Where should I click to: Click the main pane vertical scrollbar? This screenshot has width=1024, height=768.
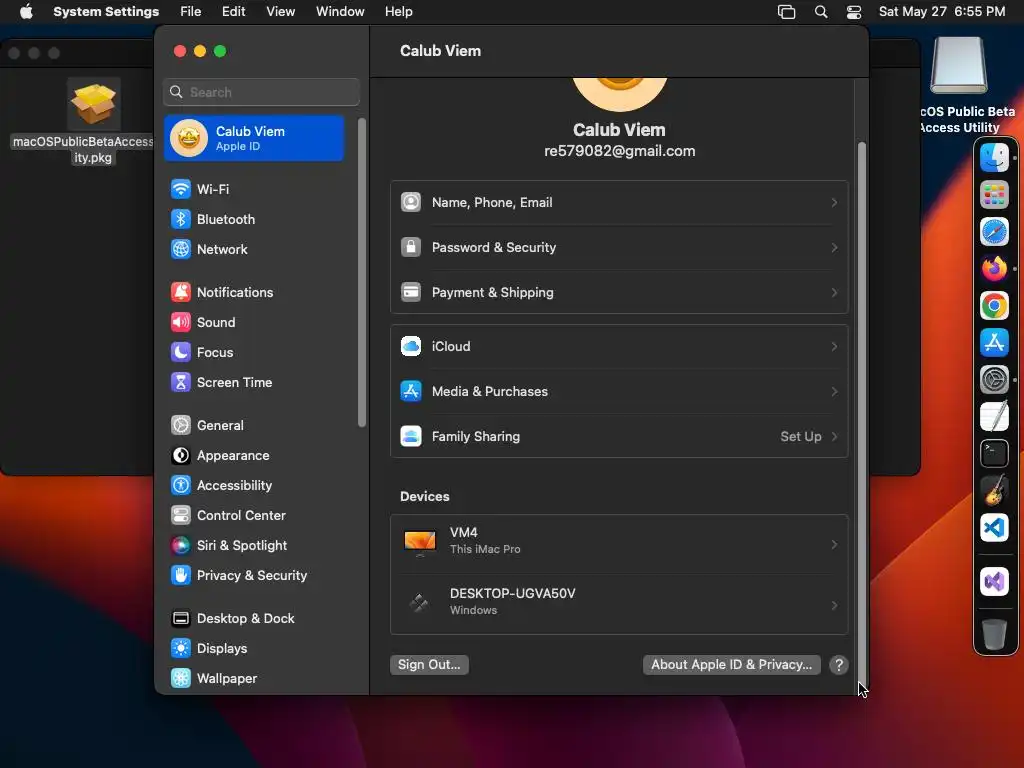pos(861,413)
